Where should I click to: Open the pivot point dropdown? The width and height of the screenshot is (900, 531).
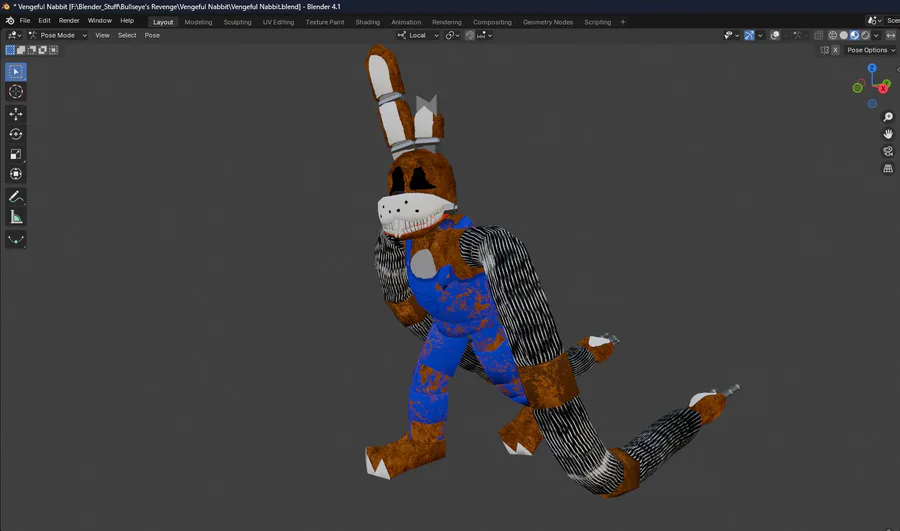(x=452, y=36)
